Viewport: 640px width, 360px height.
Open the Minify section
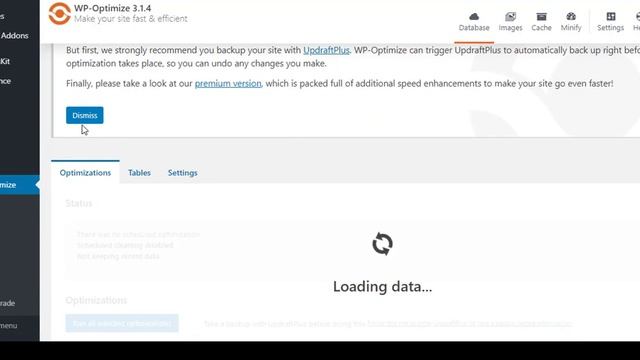[571, 22]
